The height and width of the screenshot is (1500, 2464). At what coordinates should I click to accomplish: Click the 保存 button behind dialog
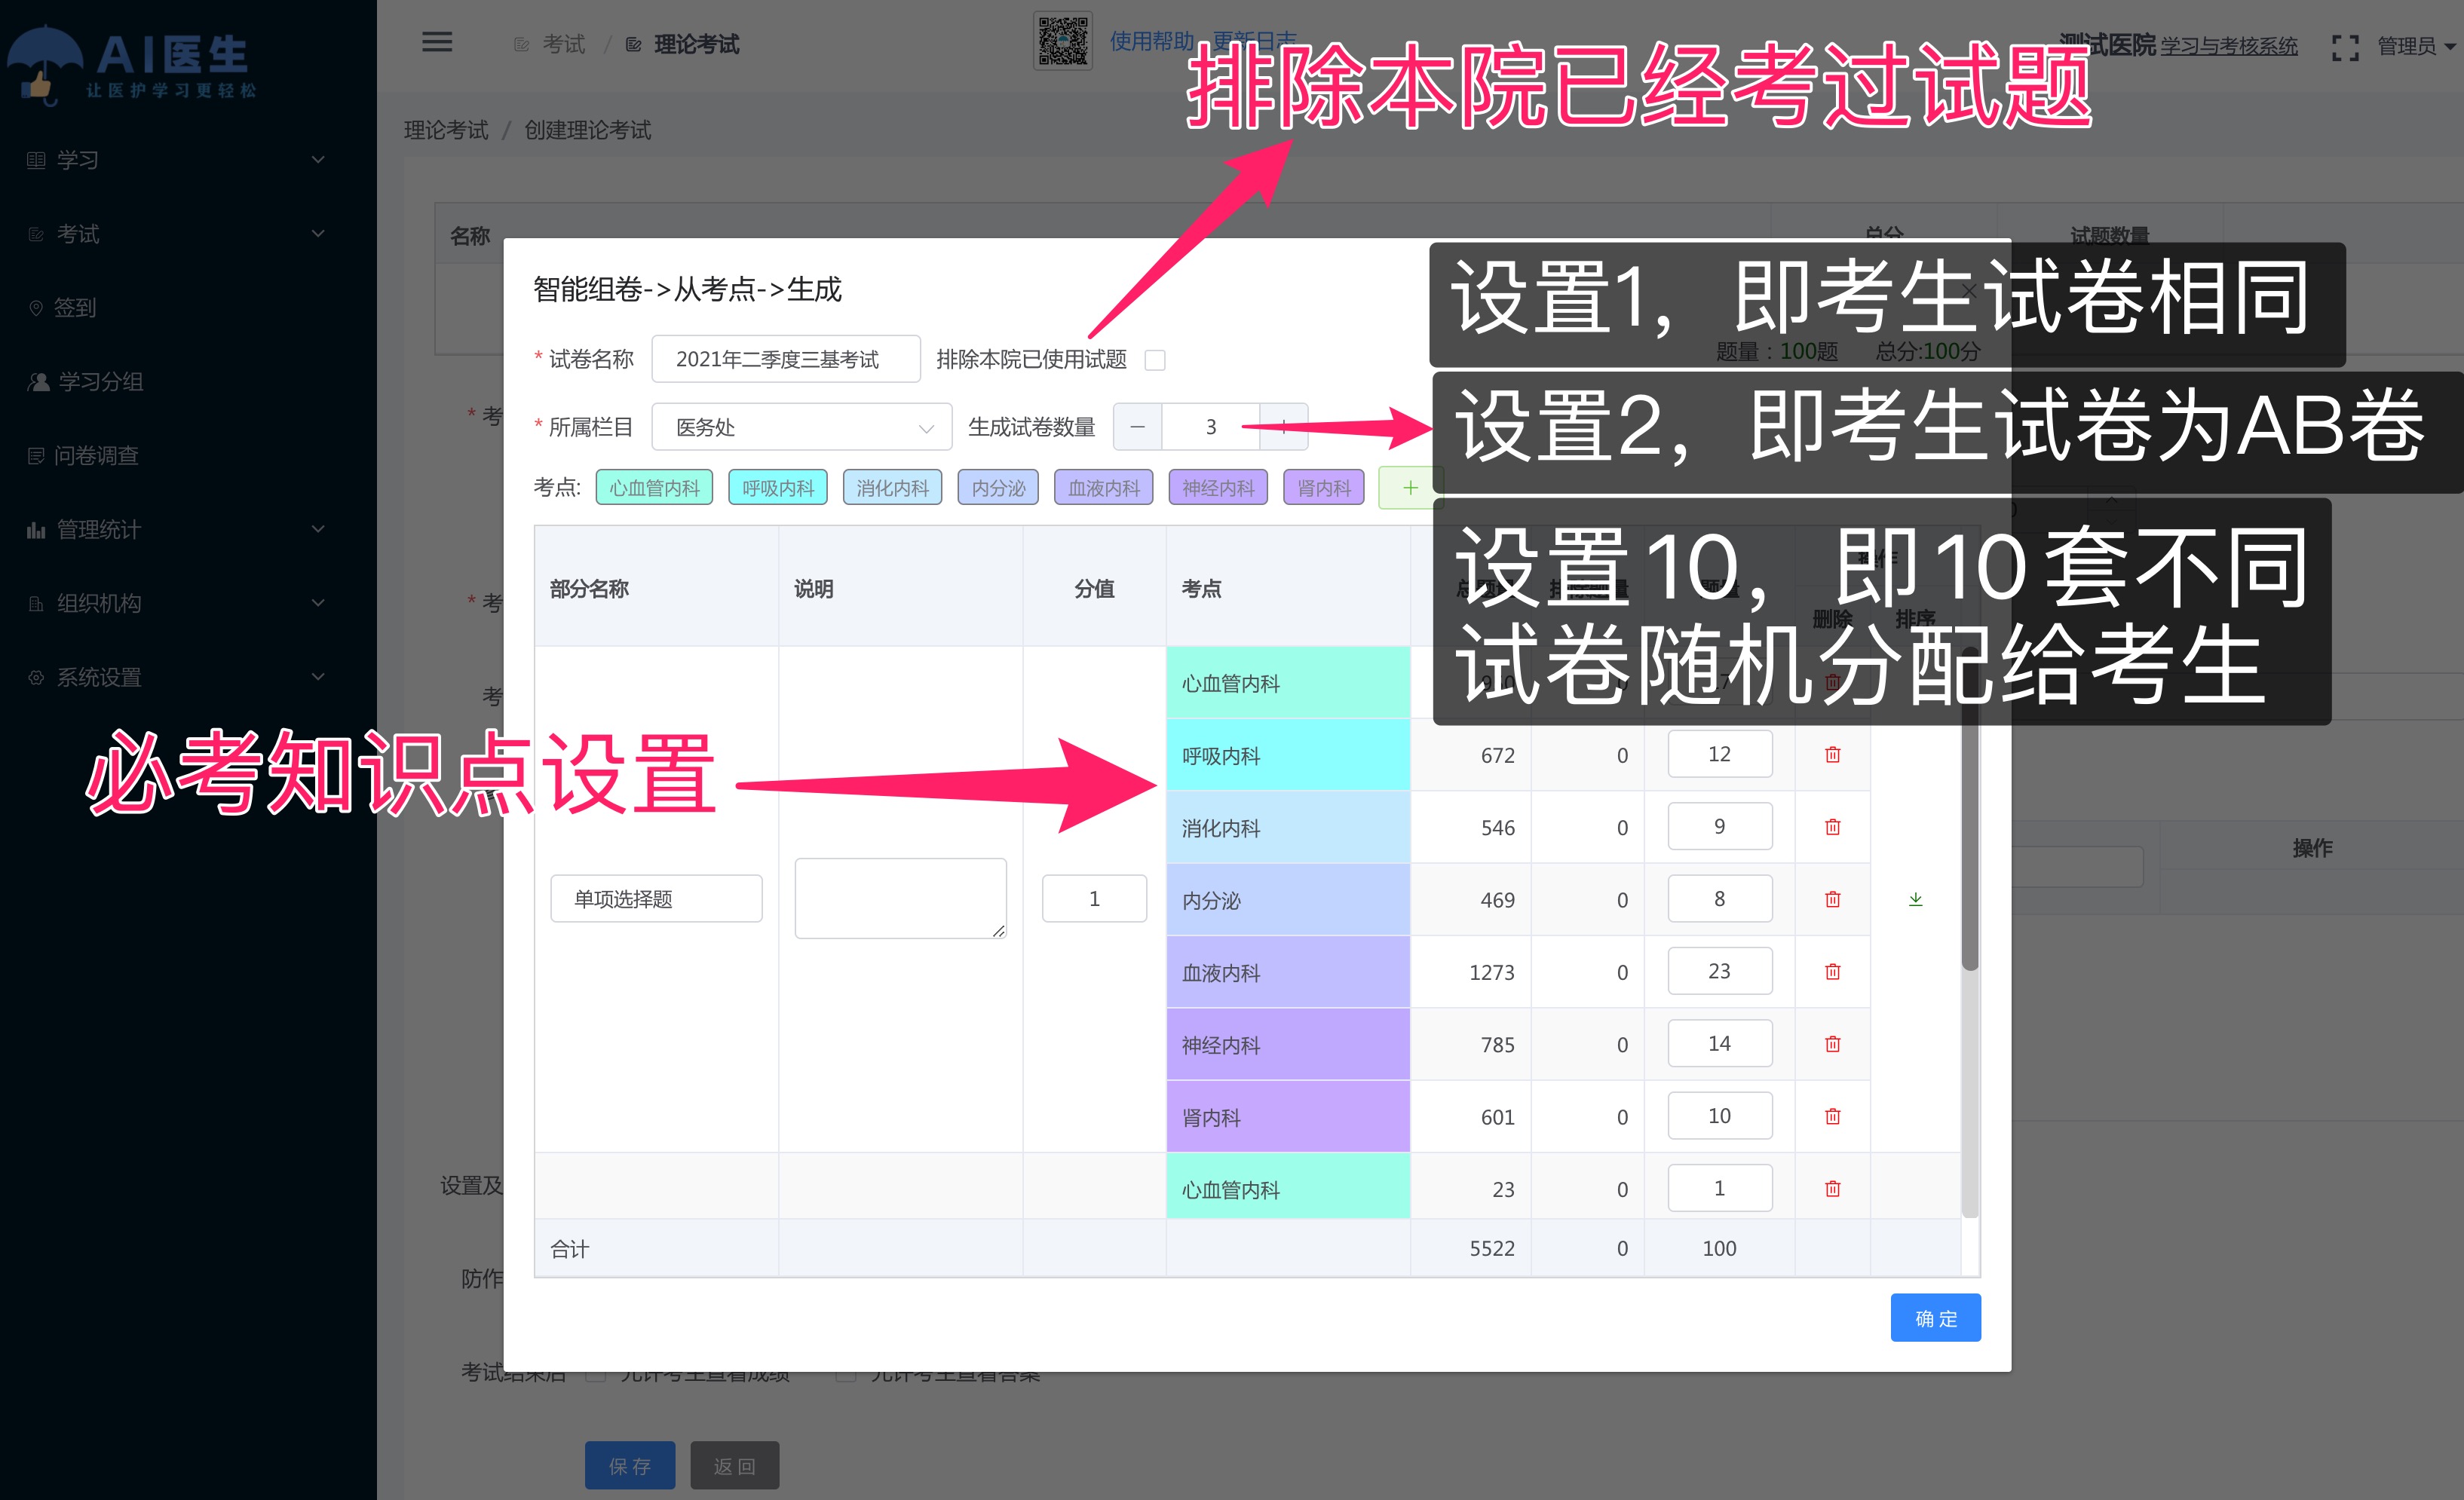[x=630, y=1466]
